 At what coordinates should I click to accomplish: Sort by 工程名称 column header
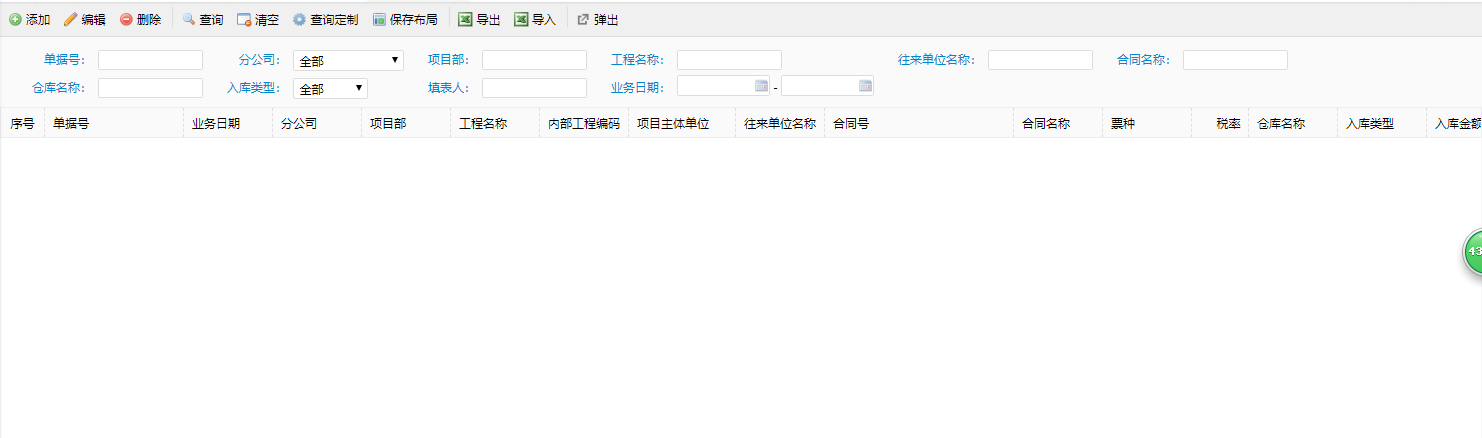[x=494, y=124]
